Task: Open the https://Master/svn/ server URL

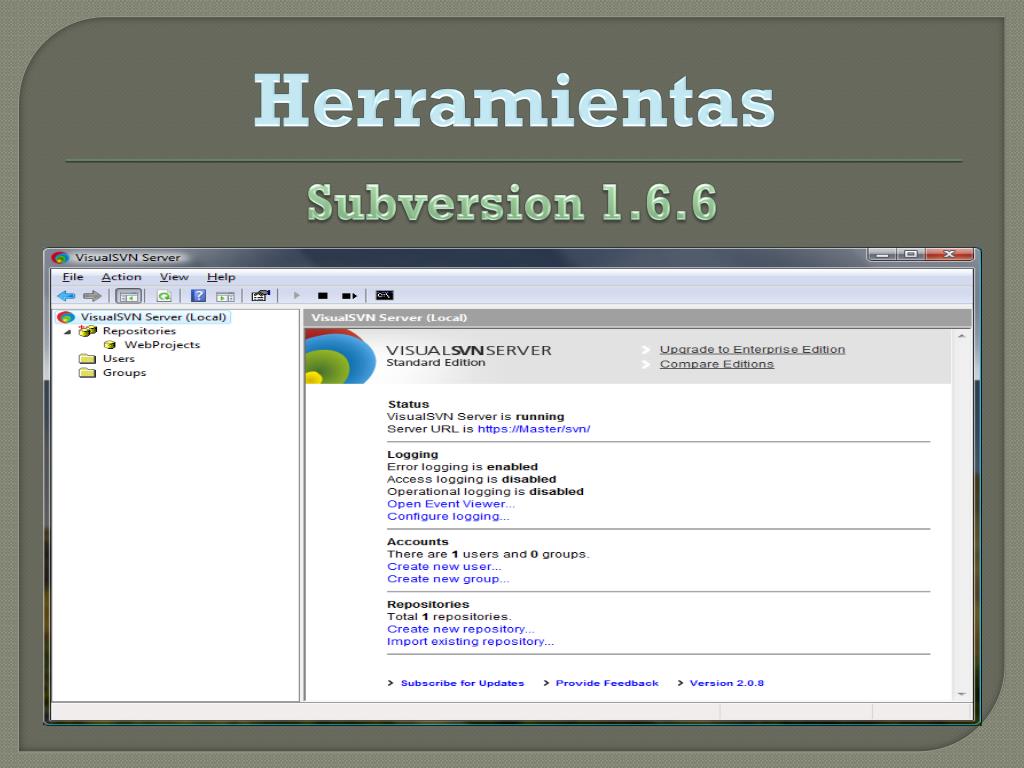Action: pos(534,429)
